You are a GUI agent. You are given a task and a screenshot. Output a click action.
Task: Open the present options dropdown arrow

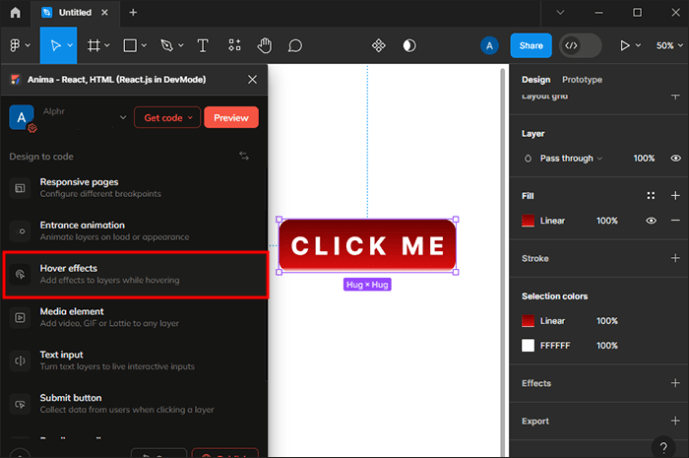point(638,45)
